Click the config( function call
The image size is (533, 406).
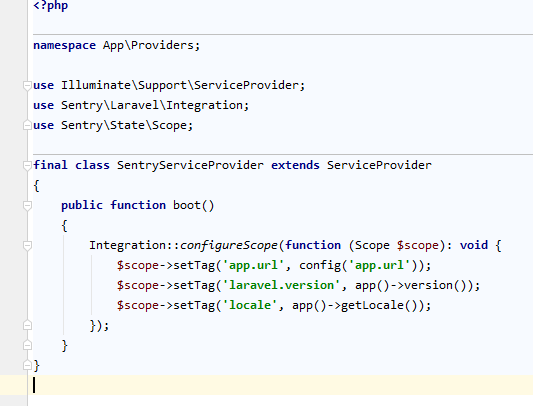pos(323,265)
